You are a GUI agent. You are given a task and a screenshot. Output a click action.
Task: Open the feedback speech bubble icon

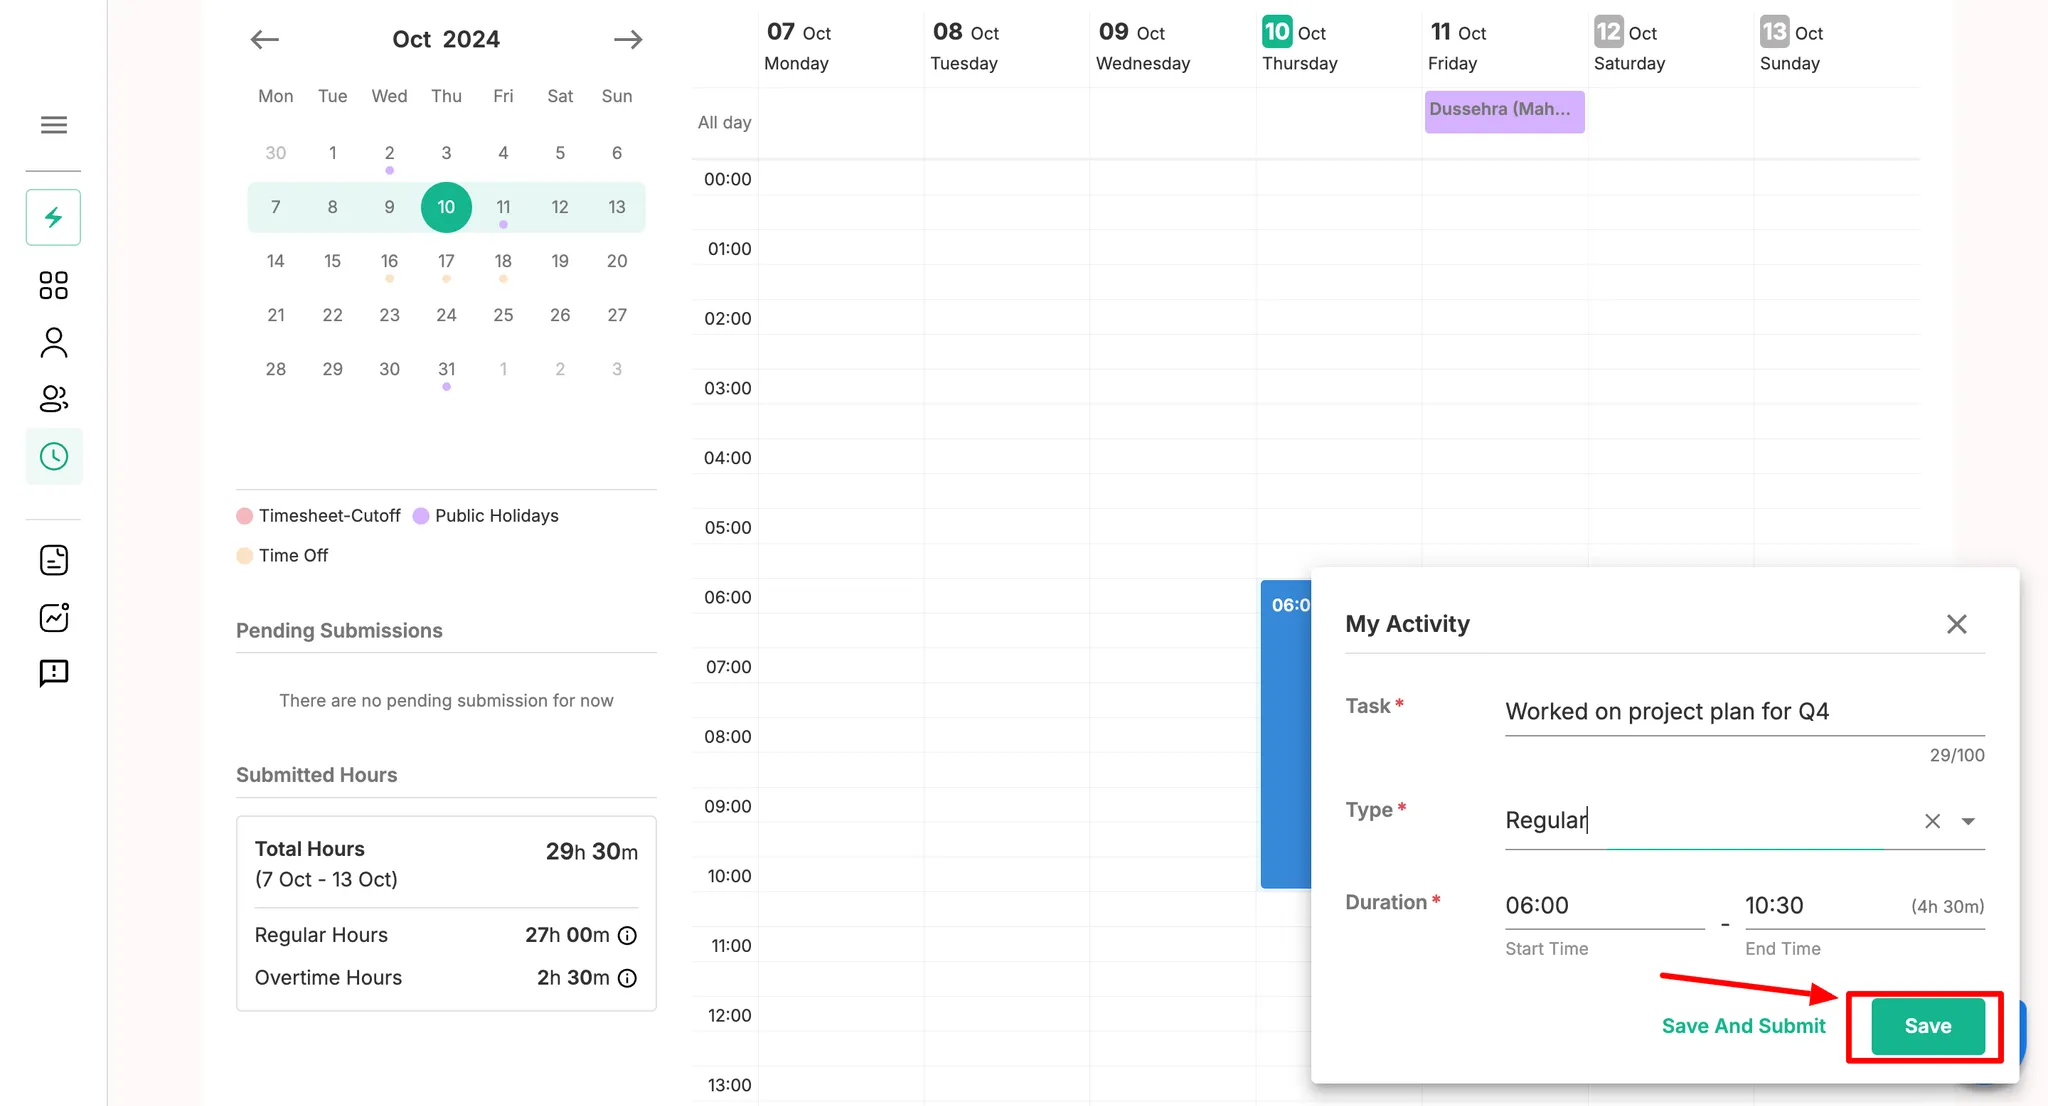point(54,673)
